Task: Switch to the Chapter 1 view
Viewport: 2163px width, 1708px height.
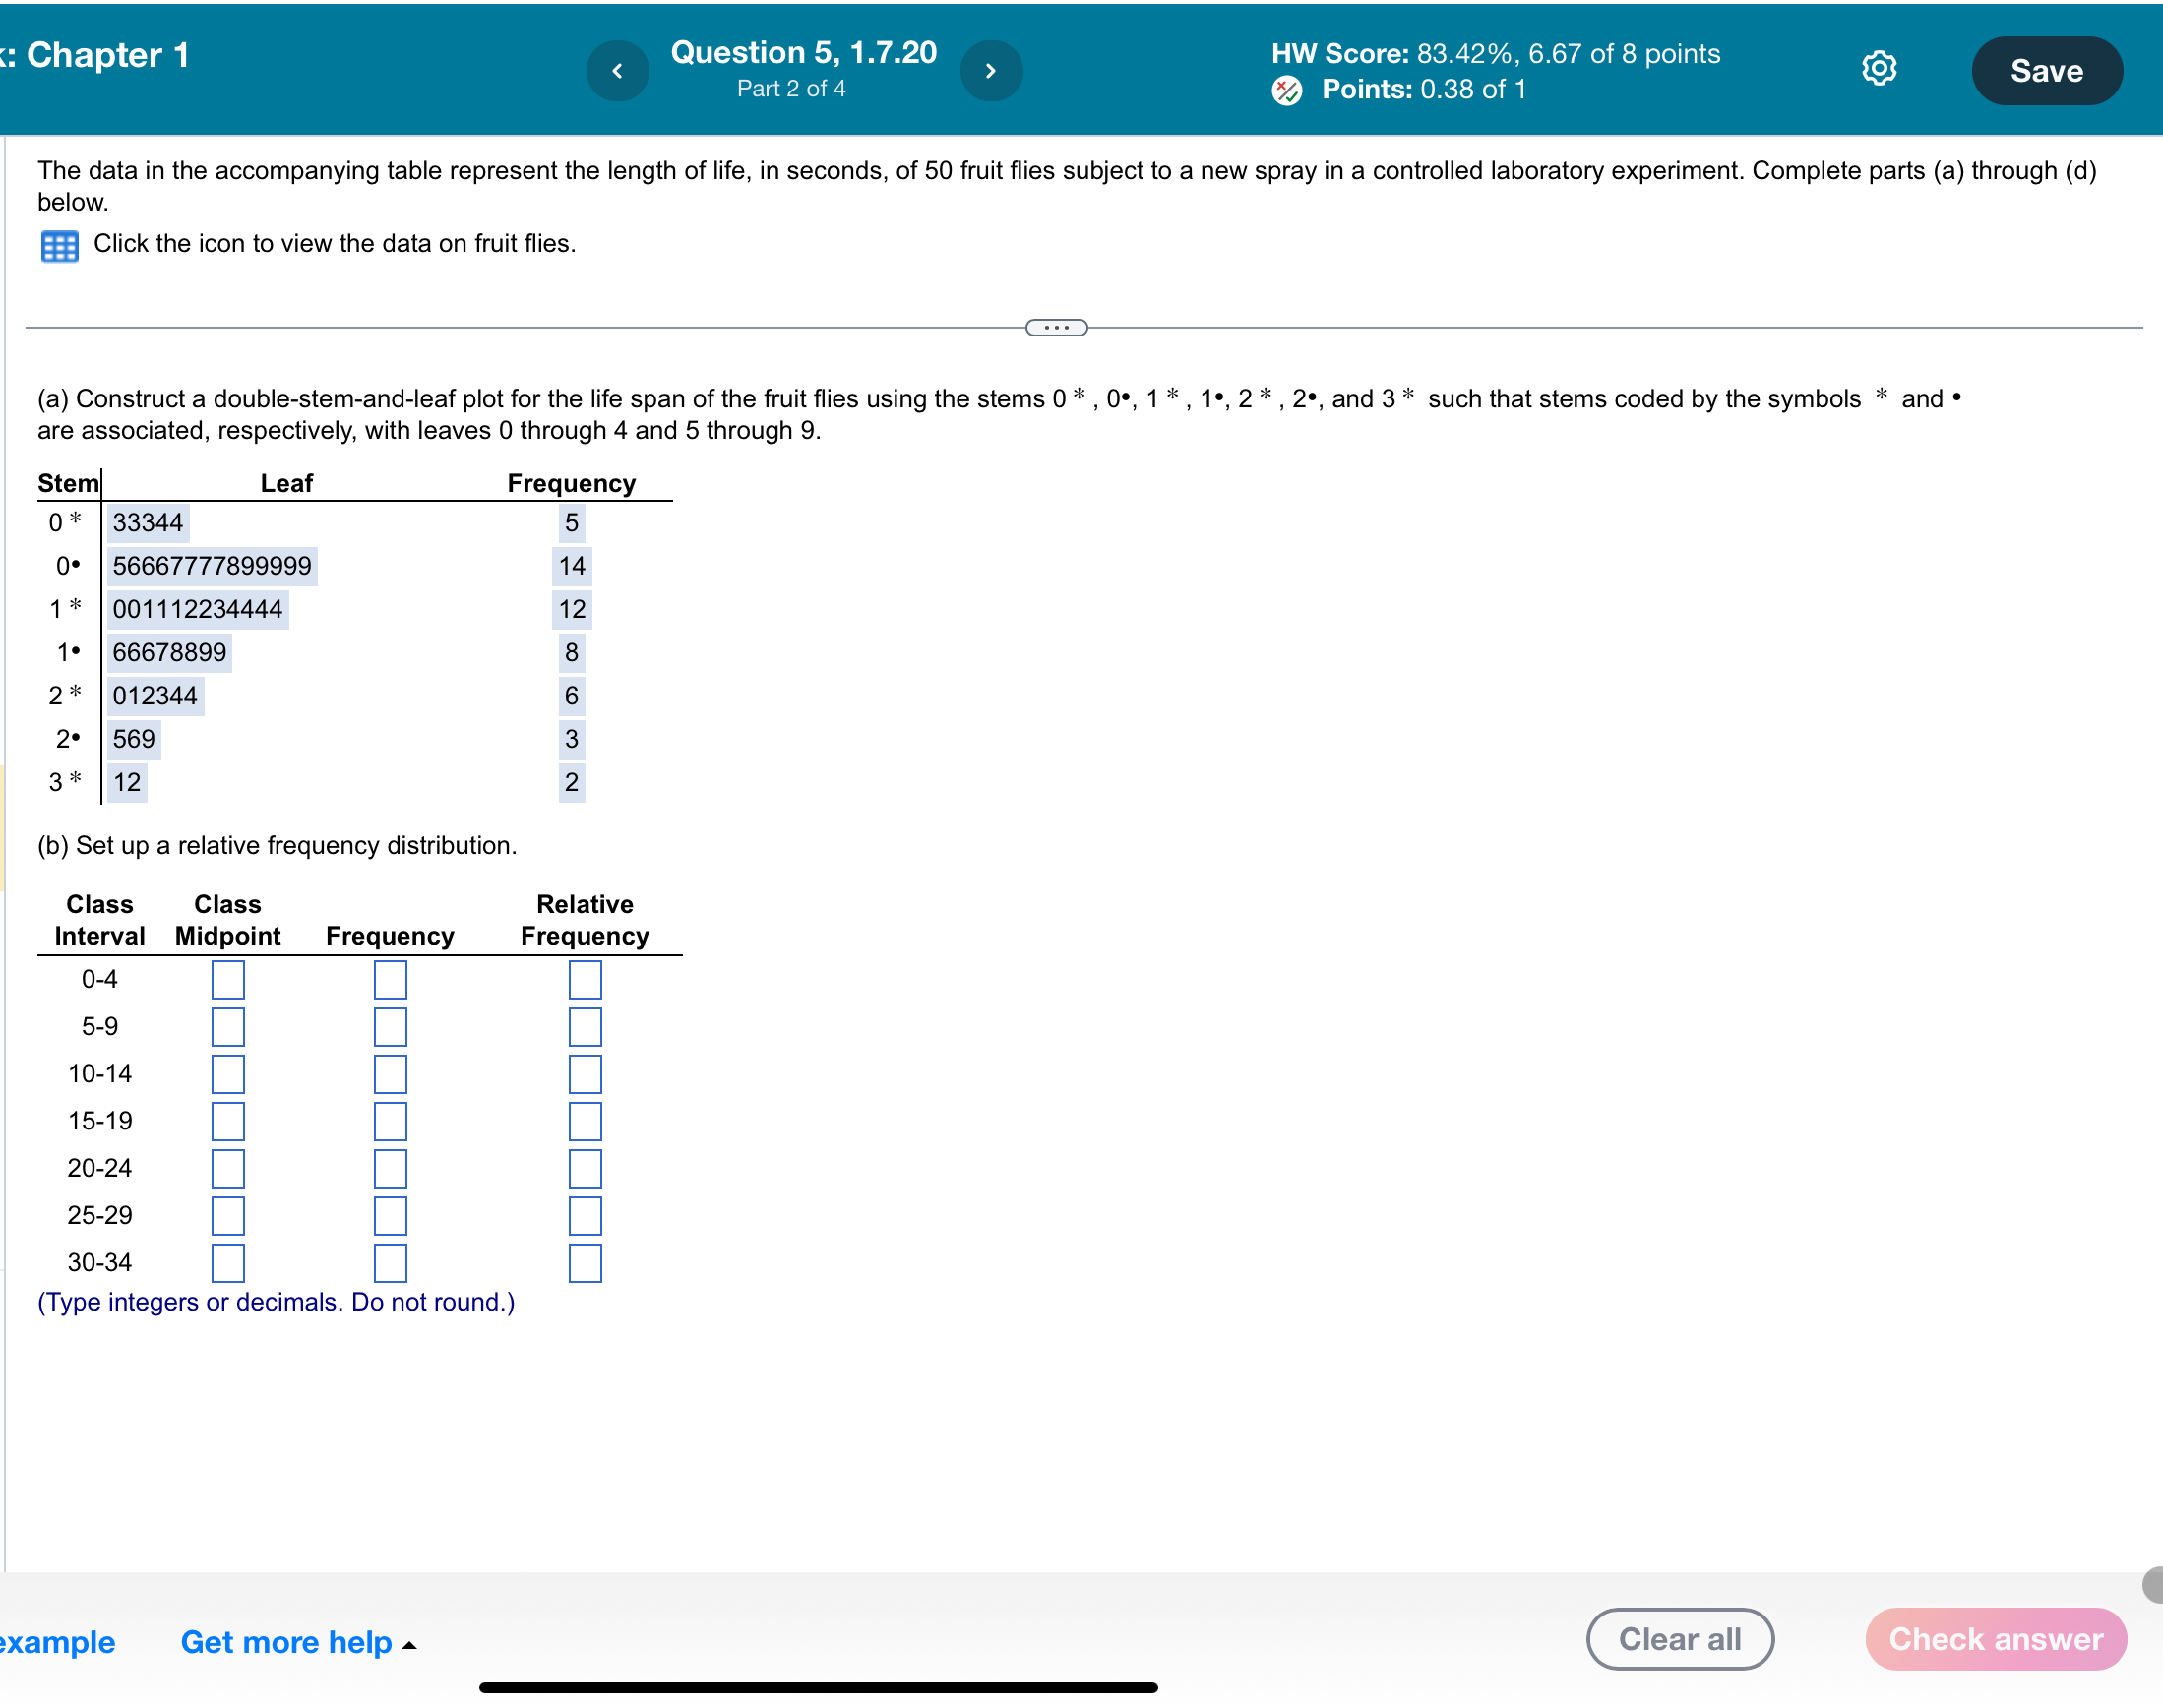Action: pyautogui.click(x=96, y=55)
